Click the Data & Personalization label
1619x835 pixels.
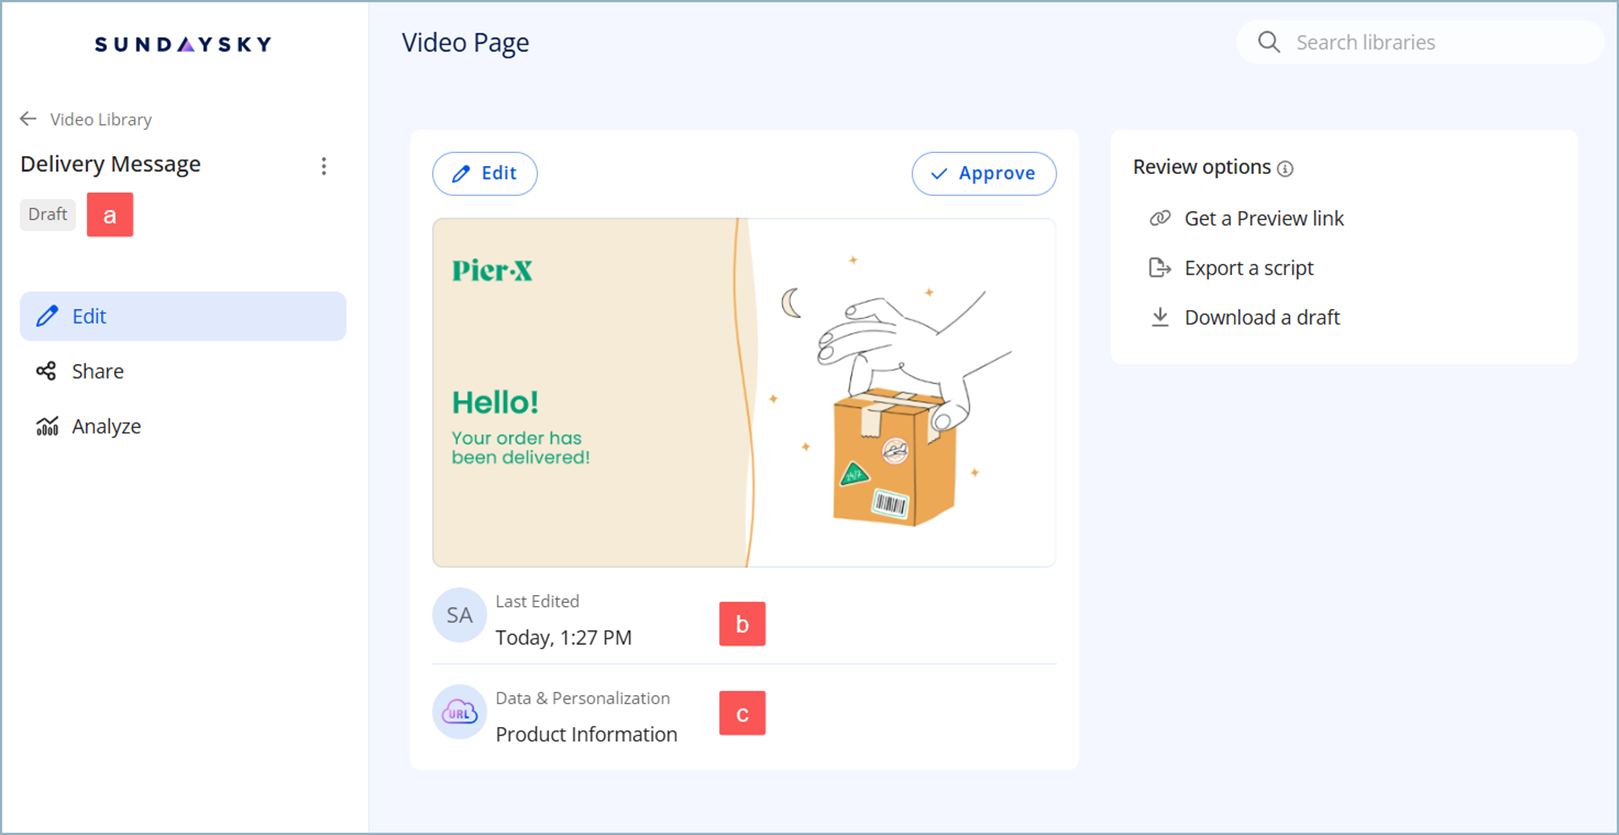coord(583,698)
